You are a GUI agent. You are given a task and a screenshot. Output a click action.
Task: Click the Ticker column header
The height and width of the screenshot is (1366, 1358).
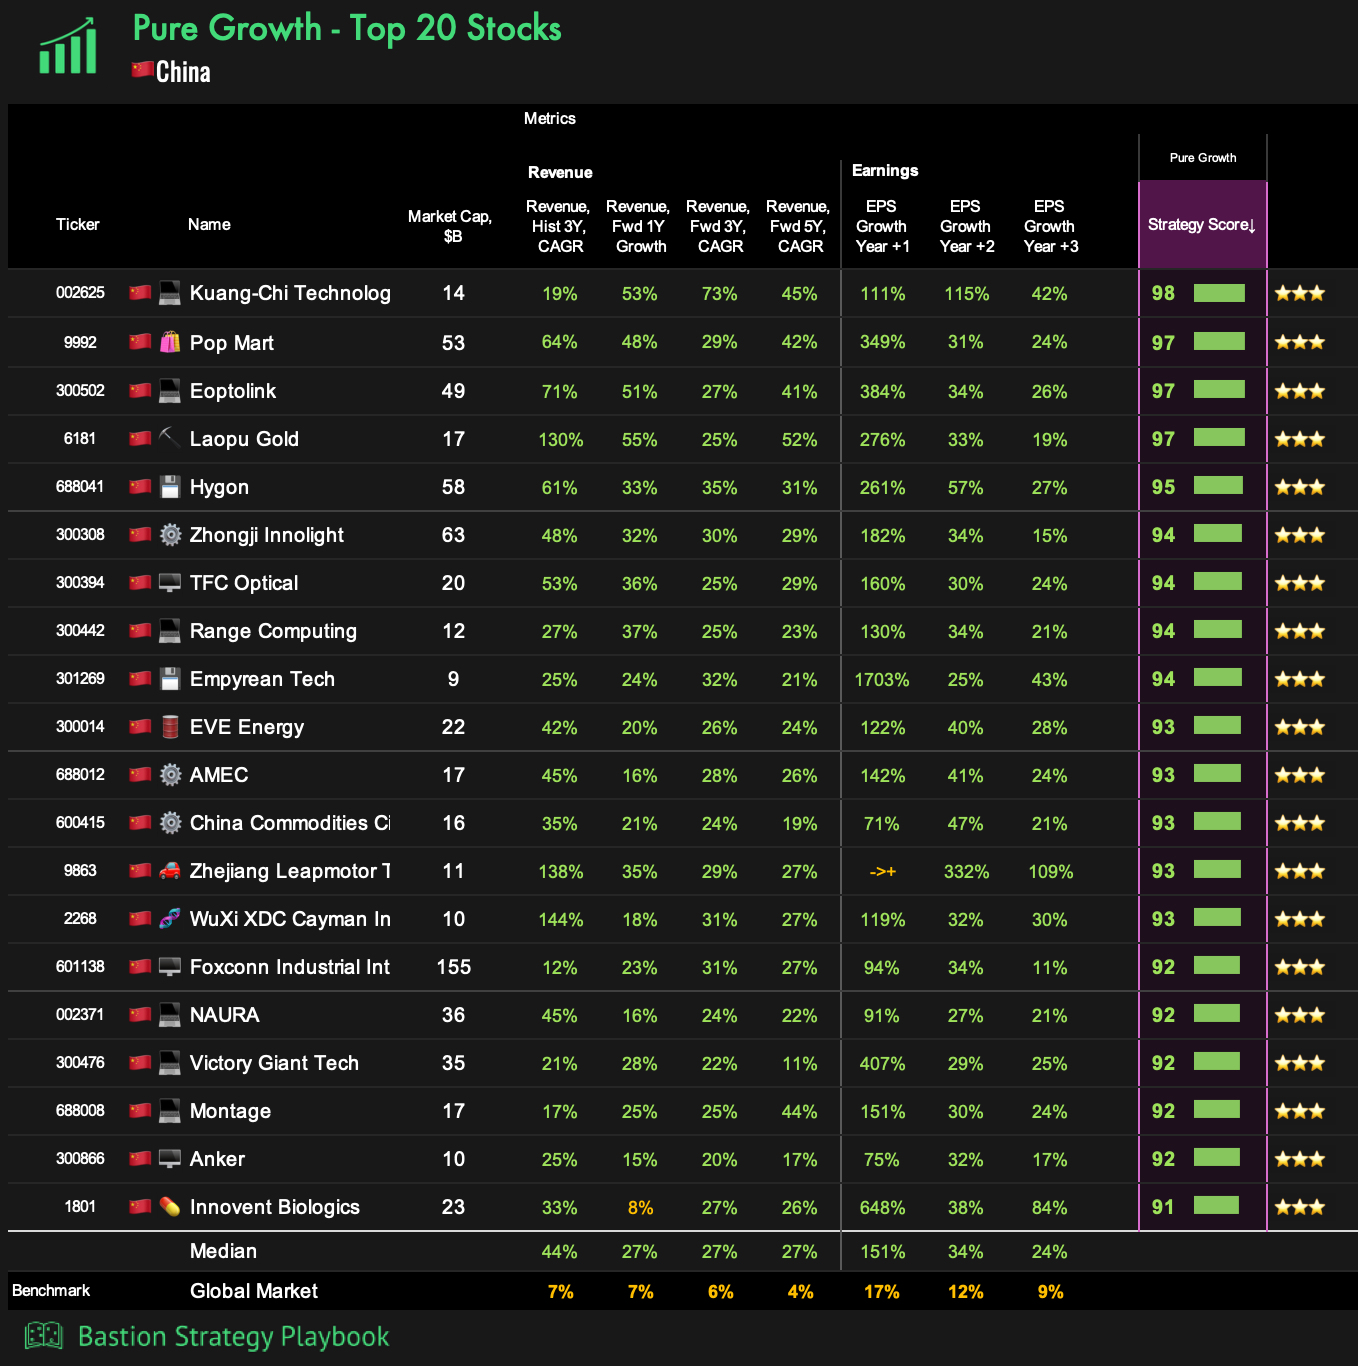78,224
